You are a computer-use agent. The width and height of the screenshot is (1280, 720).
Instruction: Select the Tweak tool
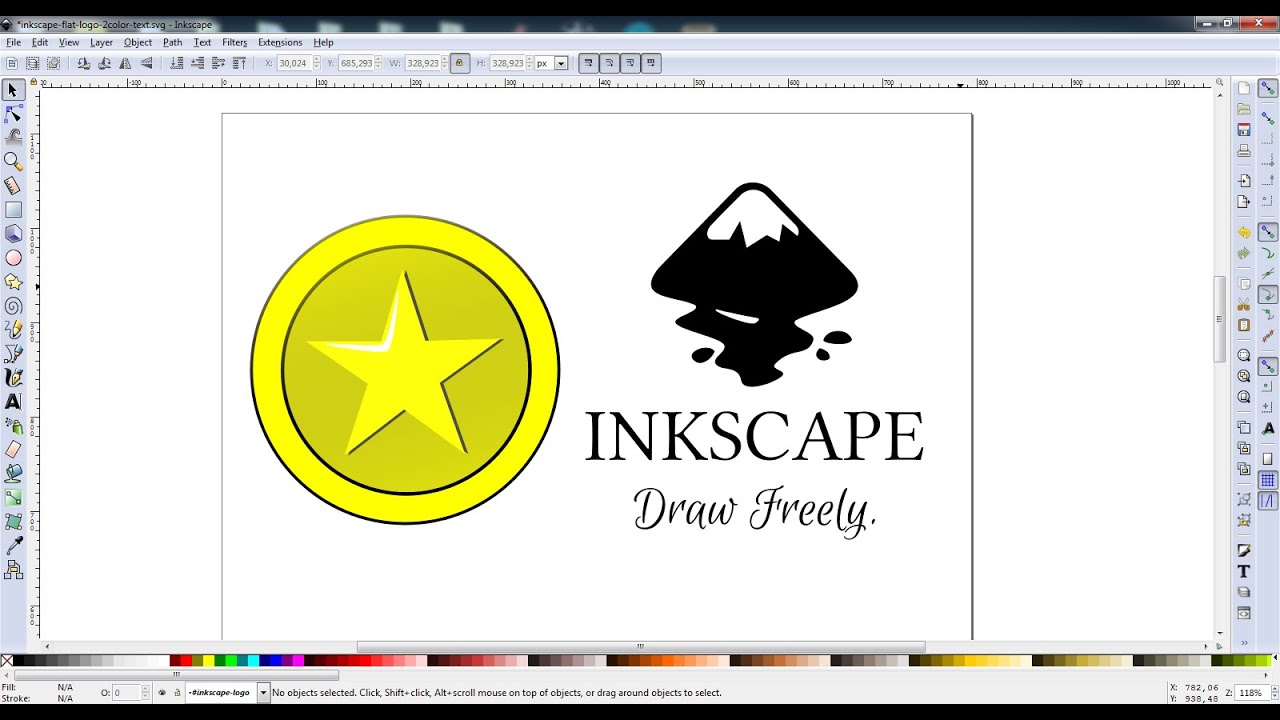tap(13, 138)
